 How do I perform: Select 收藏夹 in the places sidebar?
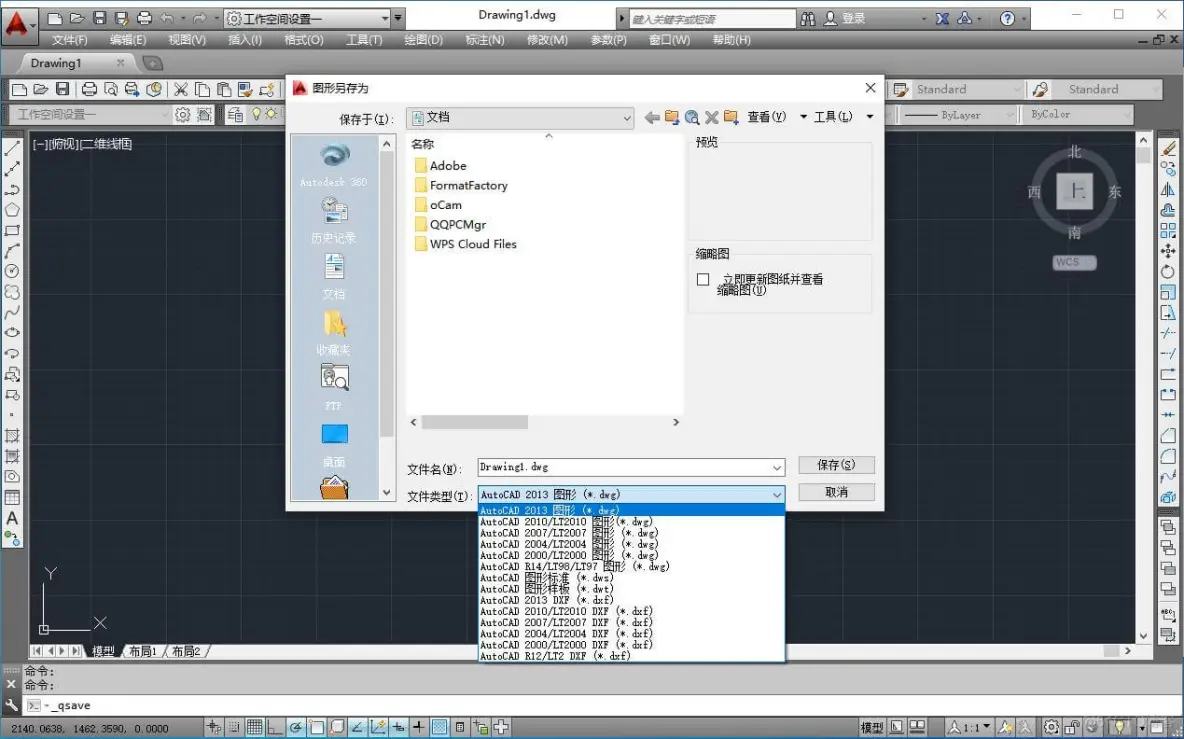(x=334, y=332)
